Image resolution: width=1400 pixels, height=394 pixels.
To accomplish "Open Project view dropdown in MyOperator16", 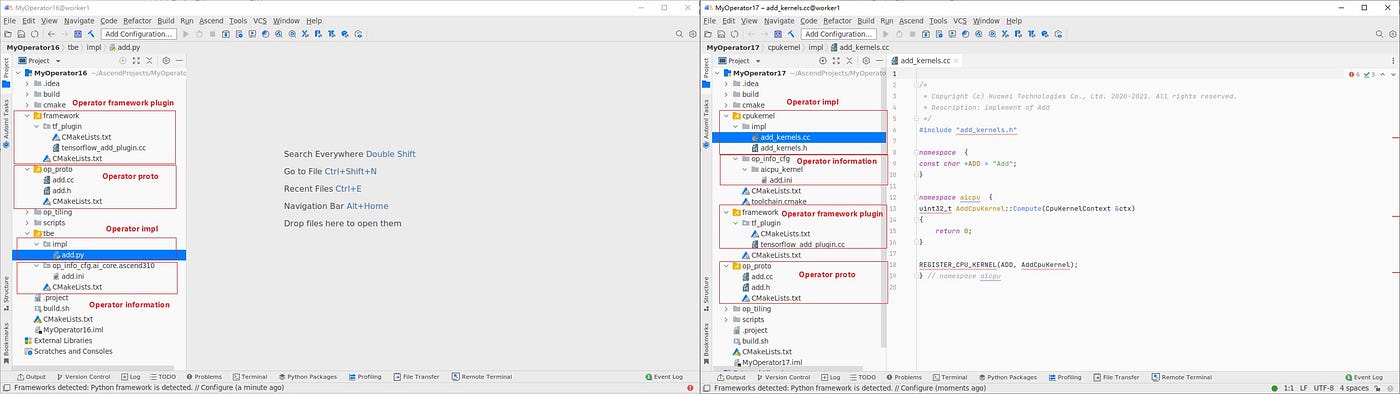I will (39, 60).
